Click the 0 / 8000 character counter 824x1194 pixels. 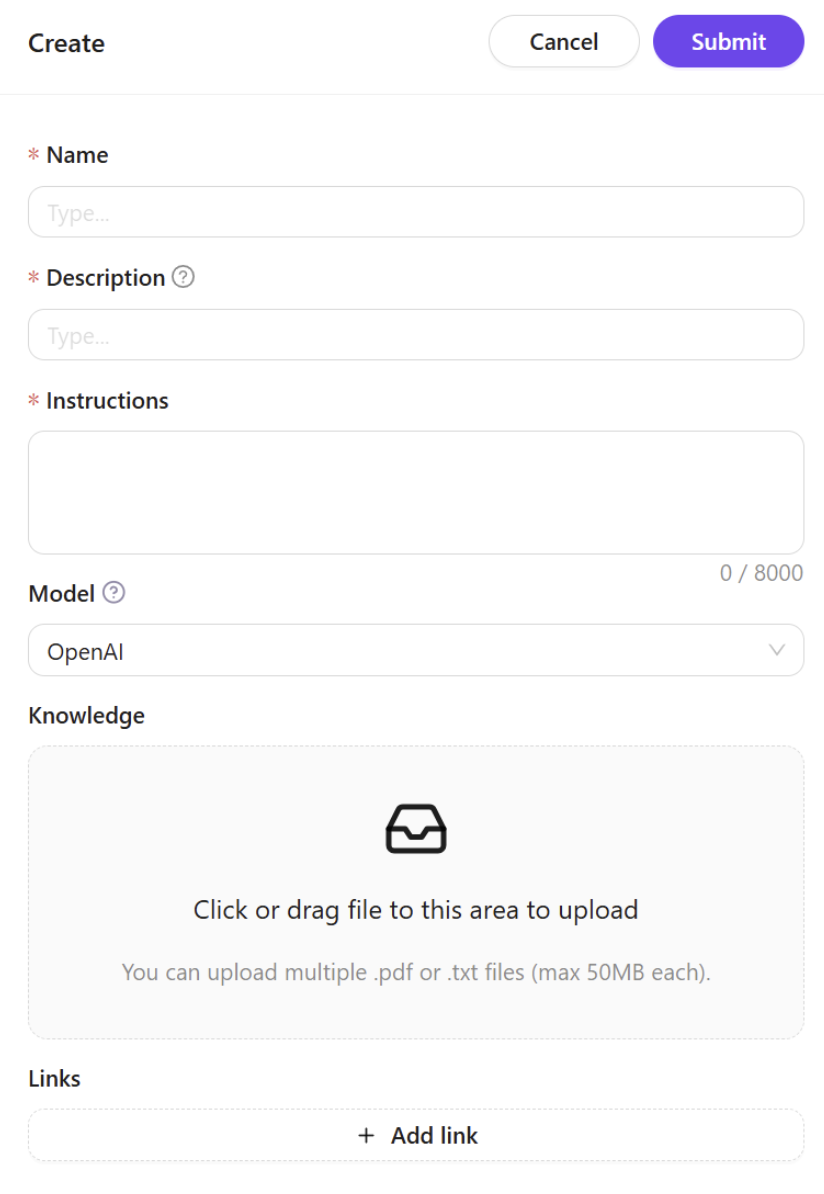tap(761, 574)
